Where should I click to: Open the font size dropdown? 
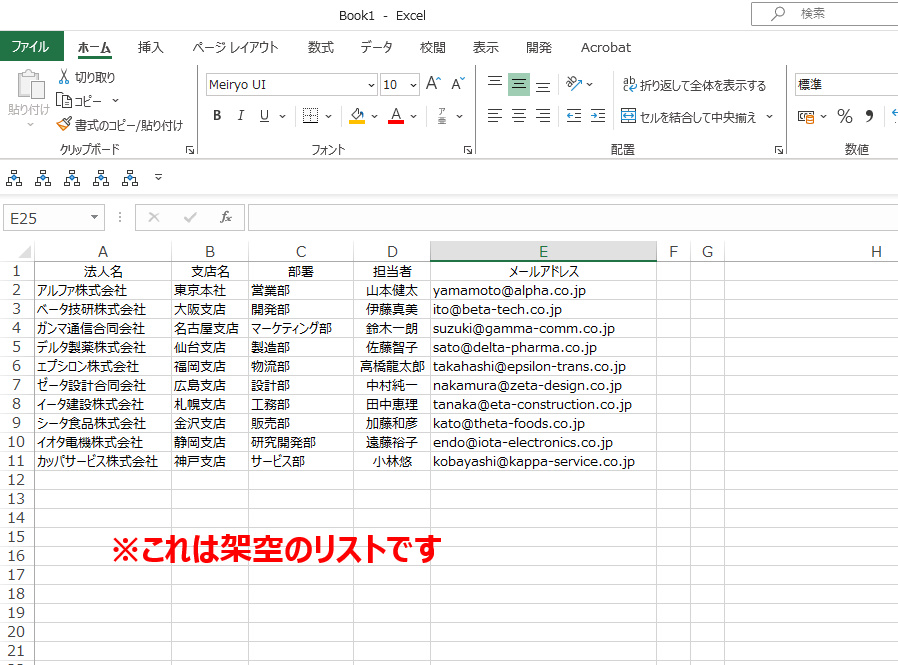[x=413, y=85]
